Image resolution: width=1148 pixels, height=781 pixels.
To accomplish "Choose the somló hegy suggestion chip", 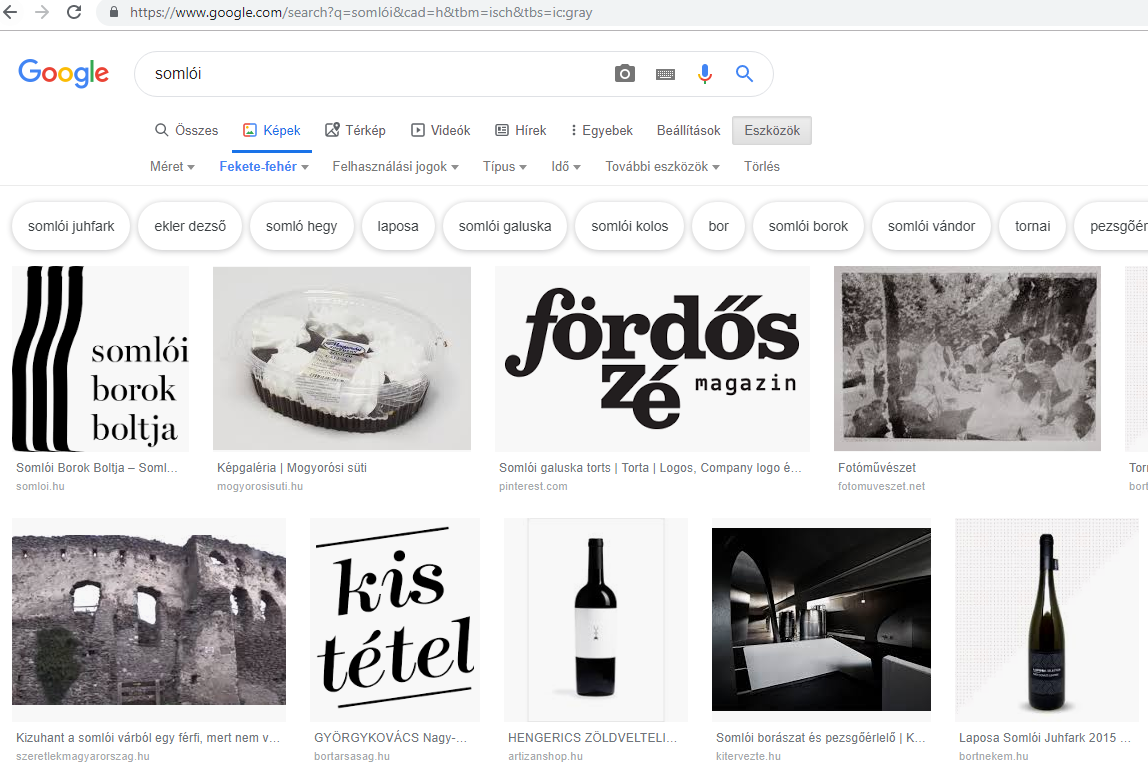I will click(x=301, y=226).
